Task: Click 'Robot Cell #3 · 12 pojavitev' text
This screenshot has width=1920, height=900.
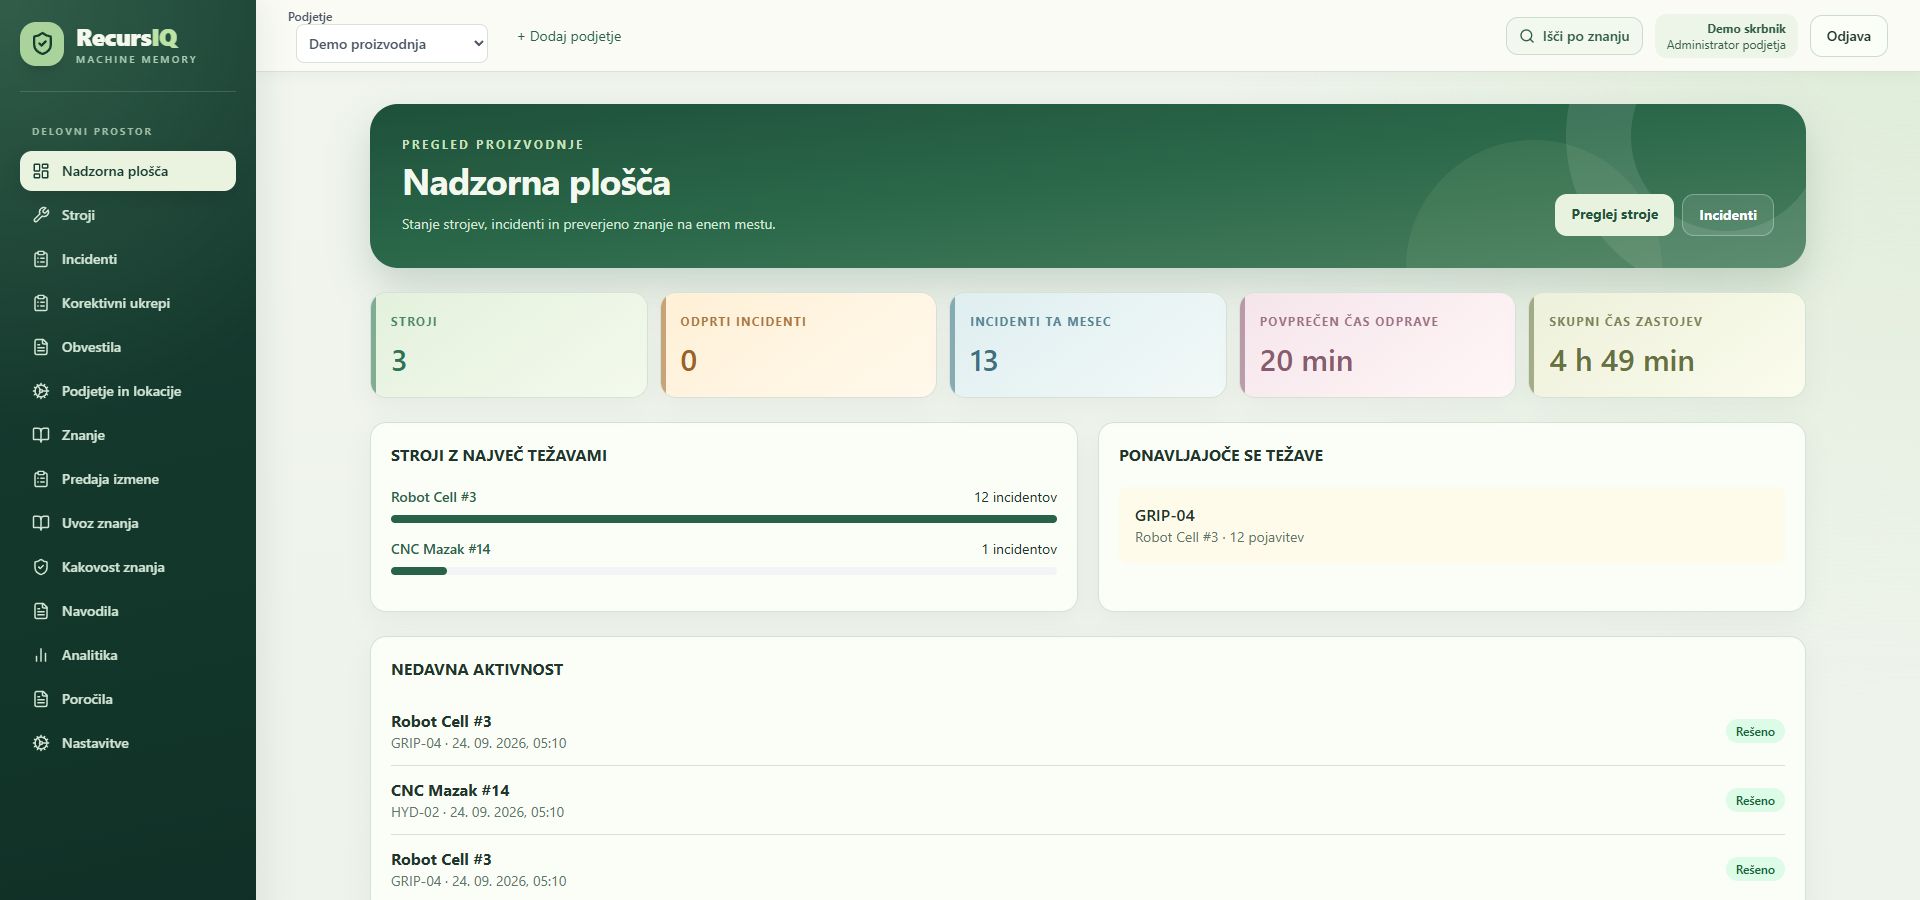Action: pyautogui.click(x=1219, y=537)
